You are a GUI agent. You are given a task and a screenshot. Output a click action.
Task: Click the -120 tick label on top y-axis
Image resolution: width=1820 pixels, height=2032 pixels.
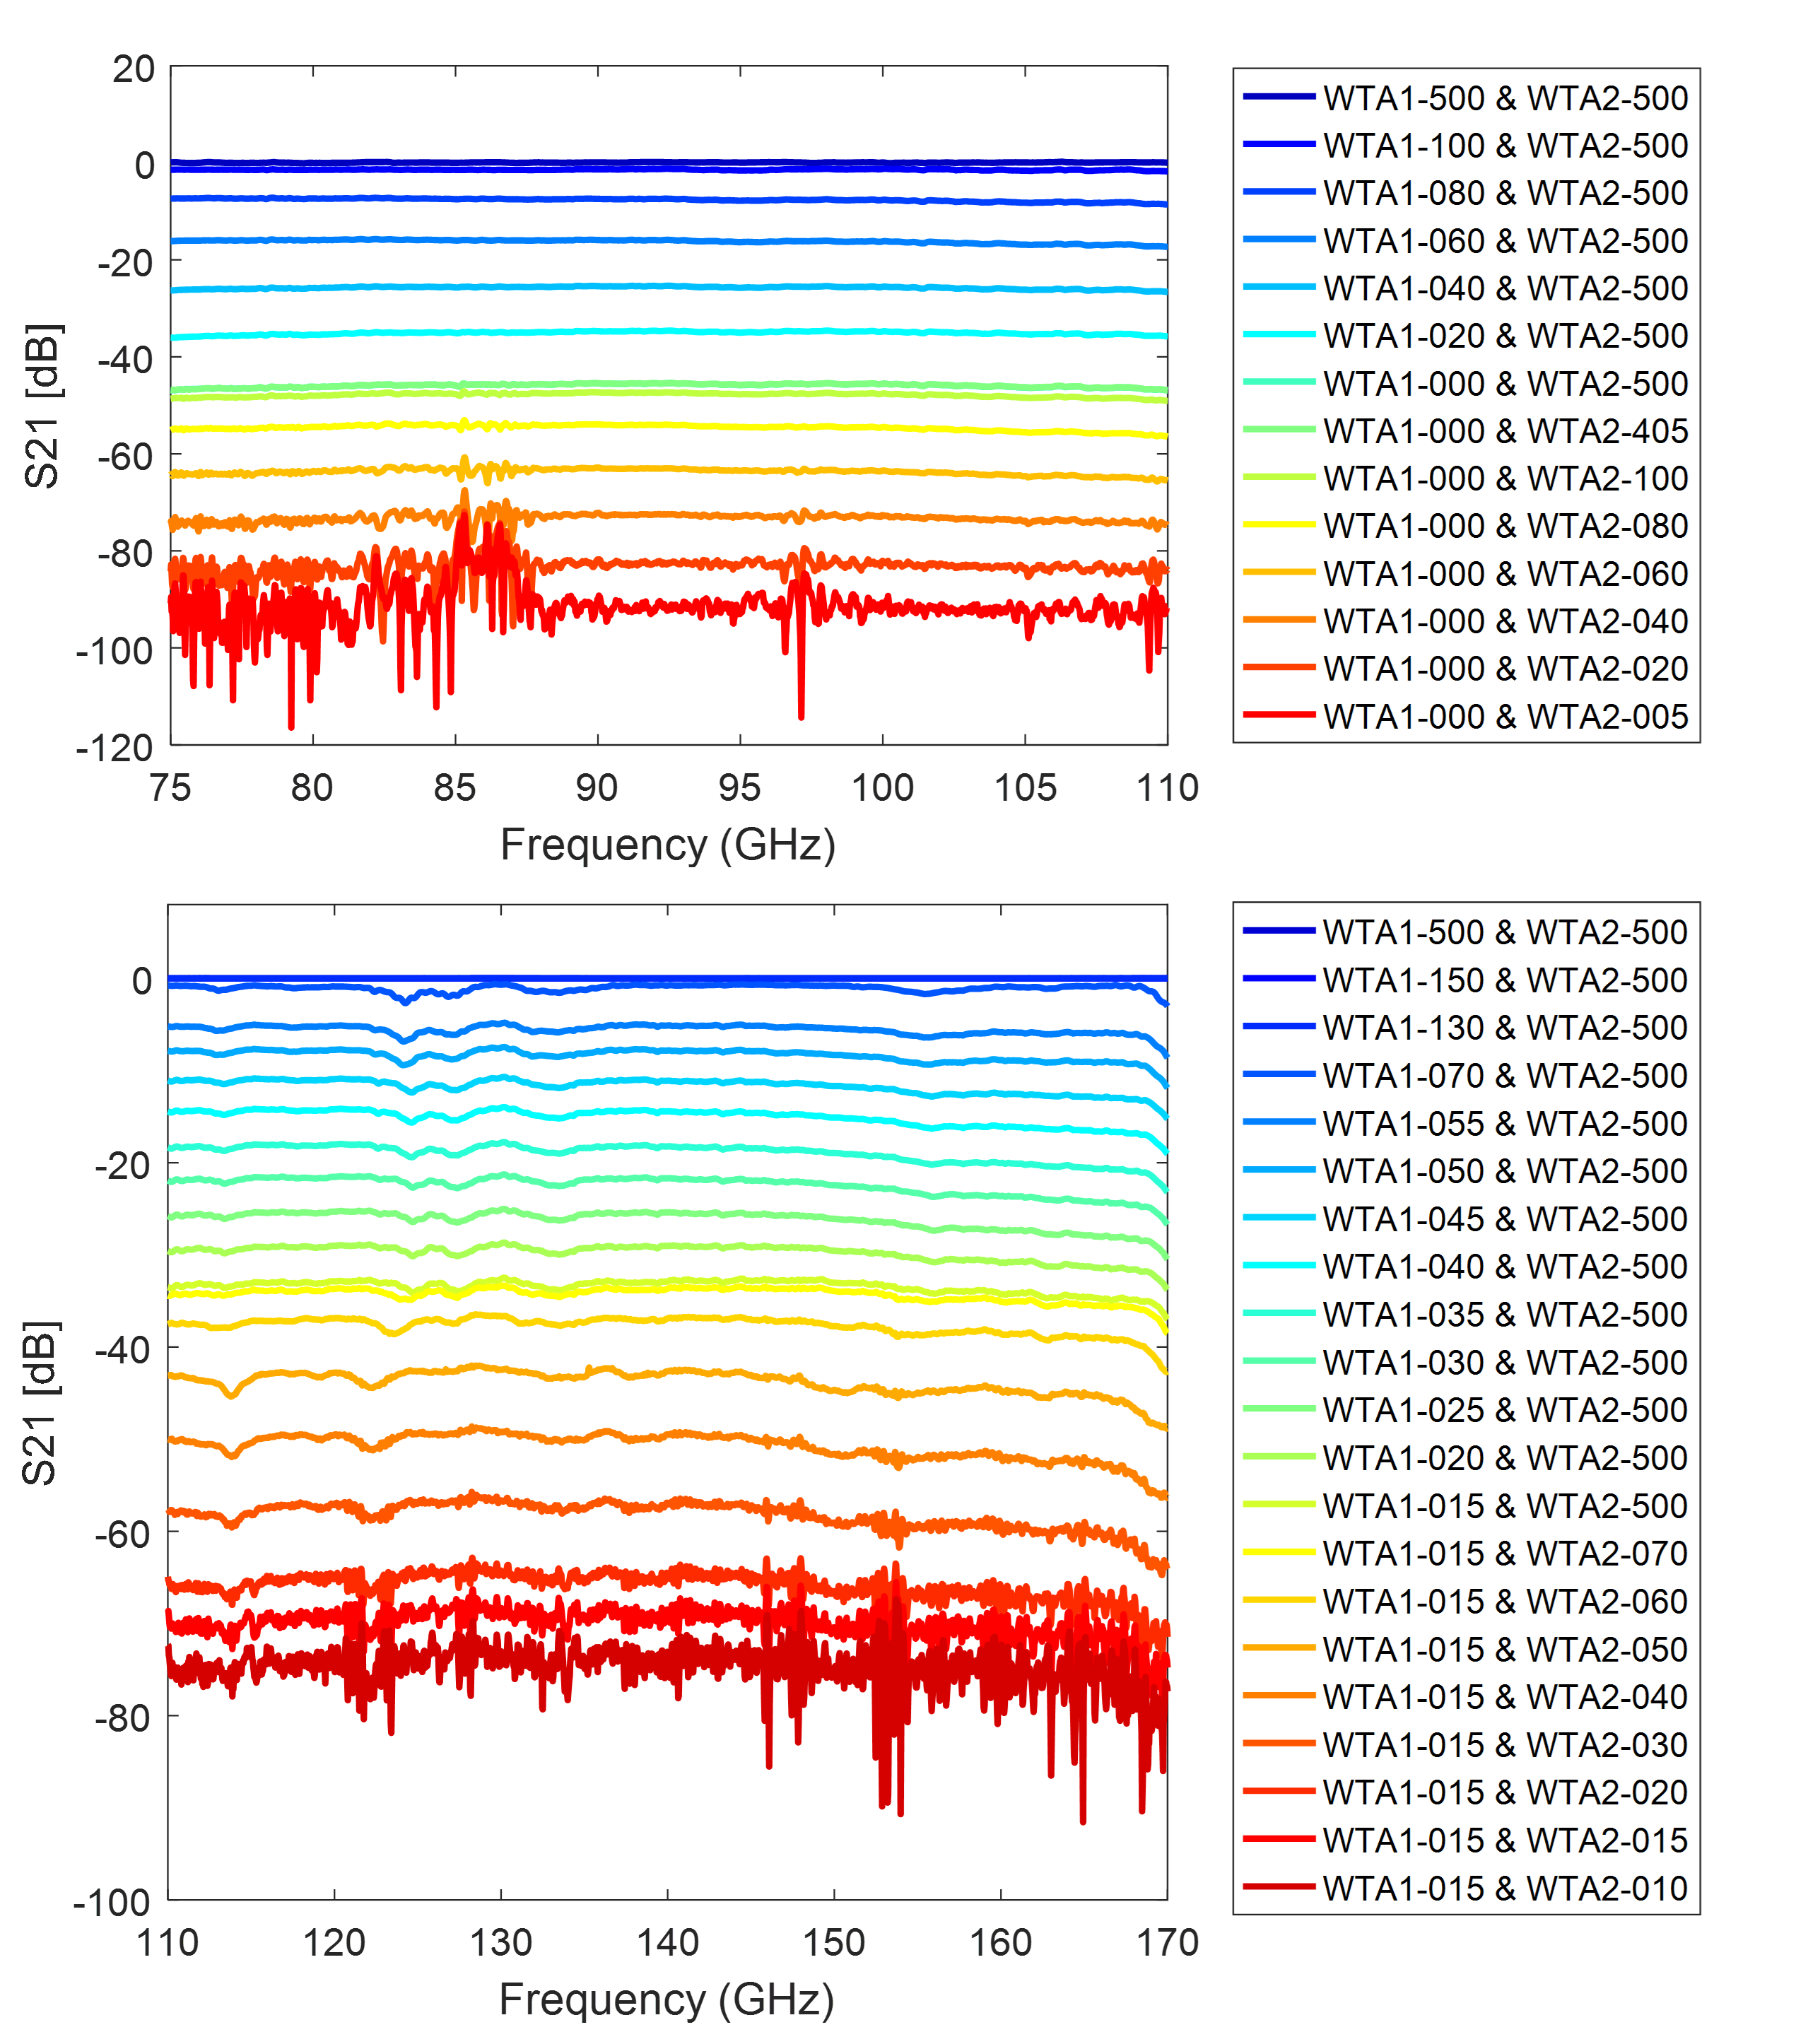coord(114,748)
